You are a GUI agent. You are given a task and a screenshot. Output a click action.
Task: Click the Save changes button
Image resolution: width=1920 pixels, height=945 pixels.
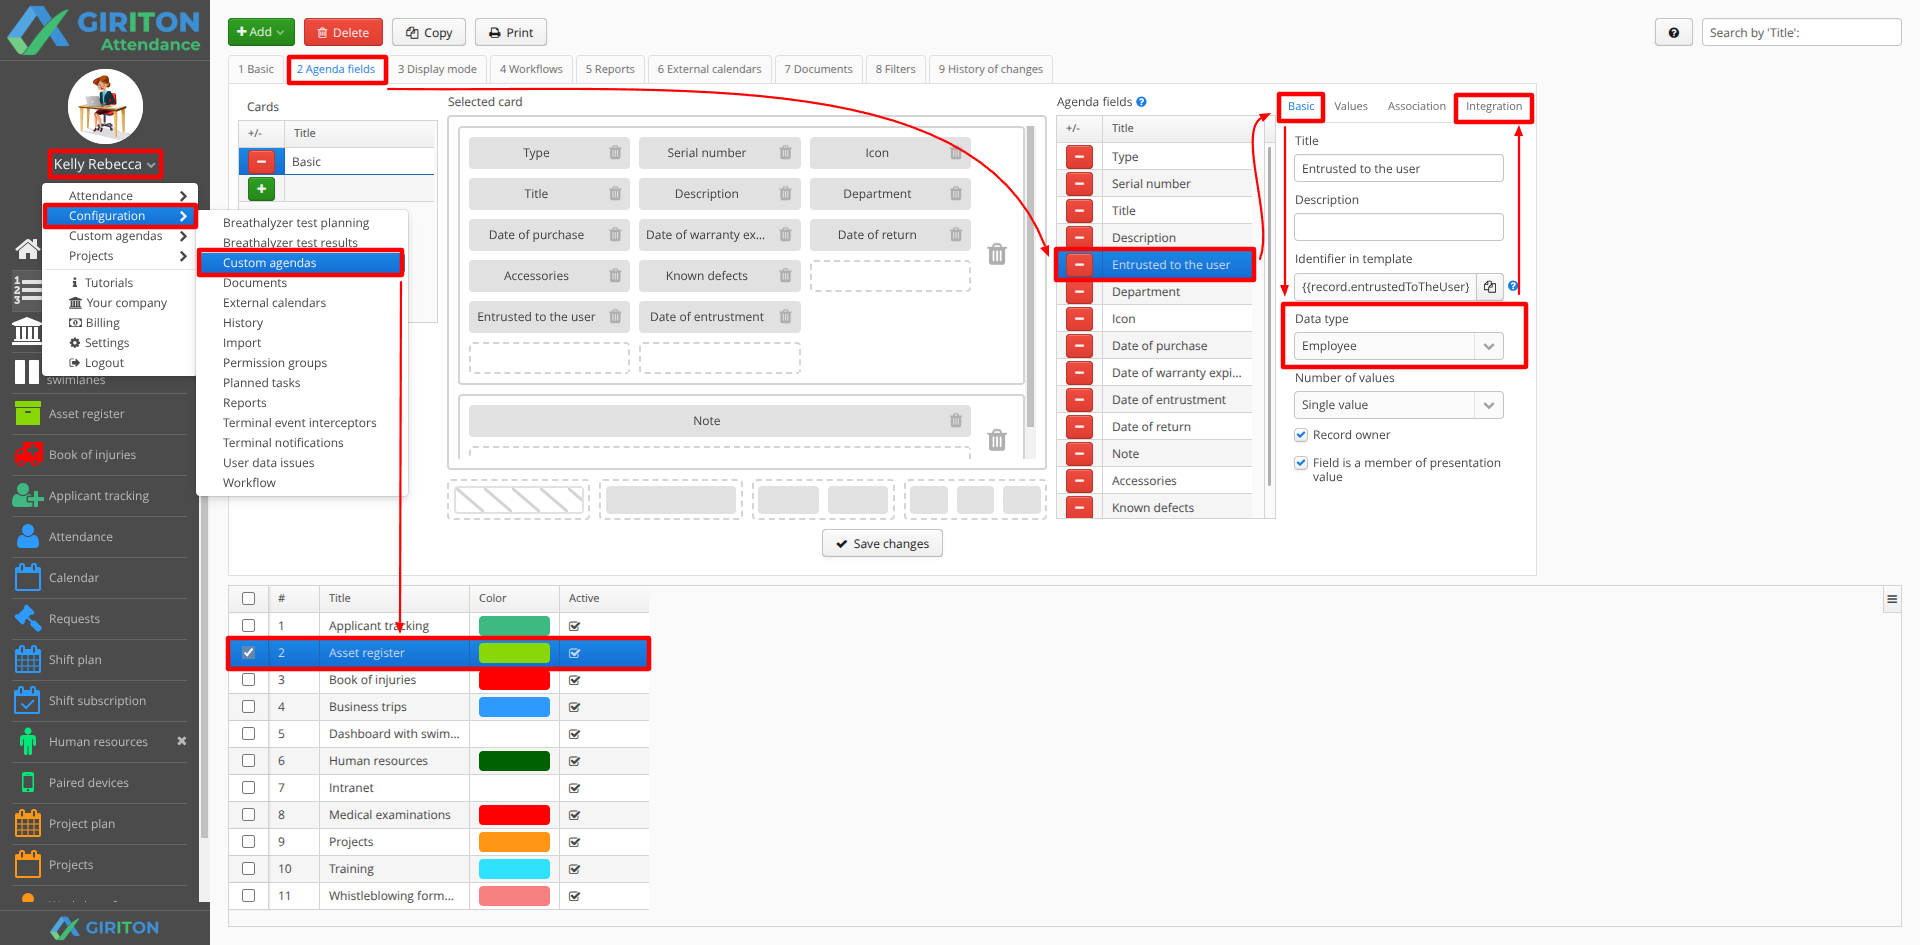tap(882, 543)
